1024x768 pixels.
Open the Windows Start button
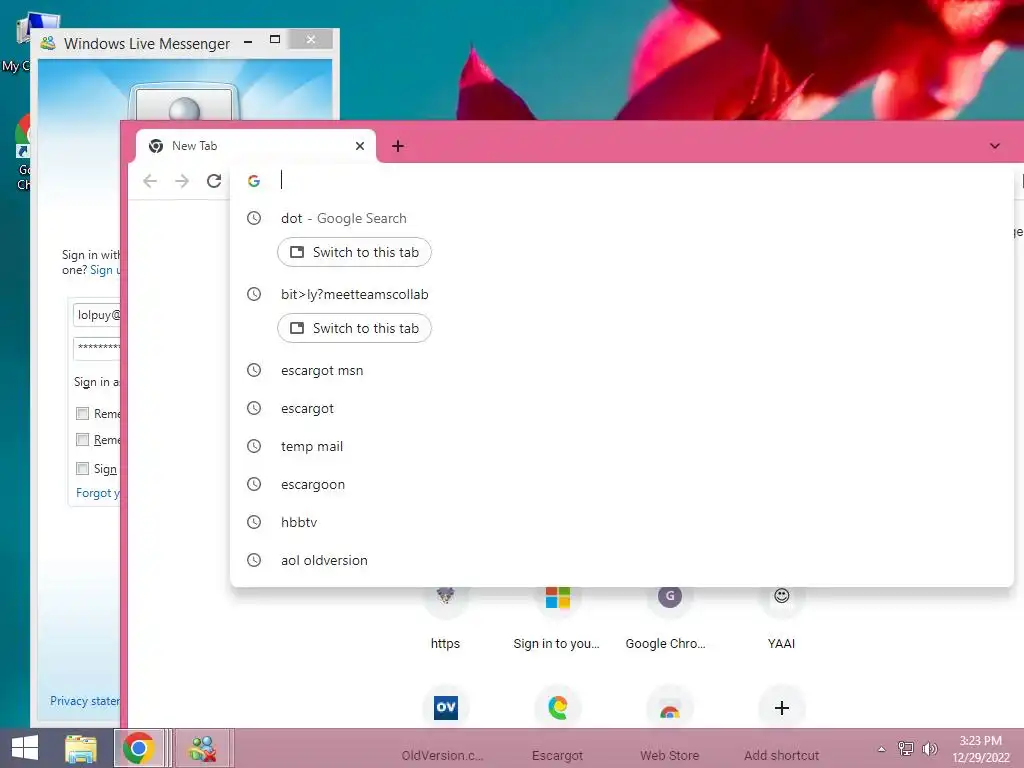[x=25, y=748]
